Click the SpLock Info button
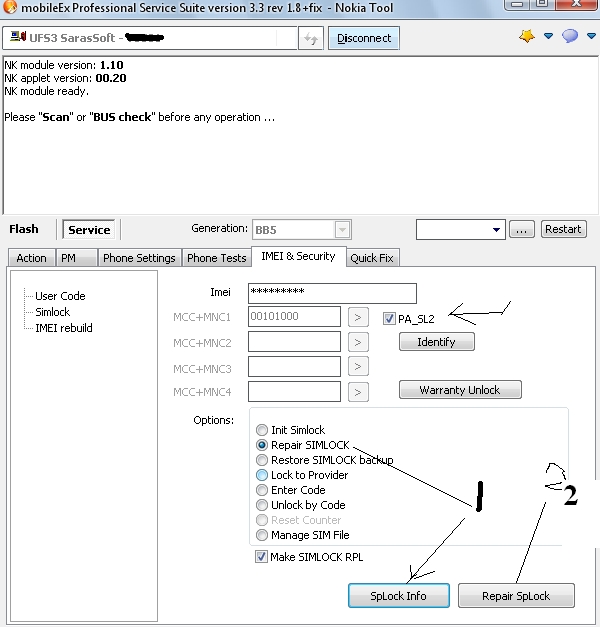The height and width of the screenshot is (627, 600). [398, 596]
